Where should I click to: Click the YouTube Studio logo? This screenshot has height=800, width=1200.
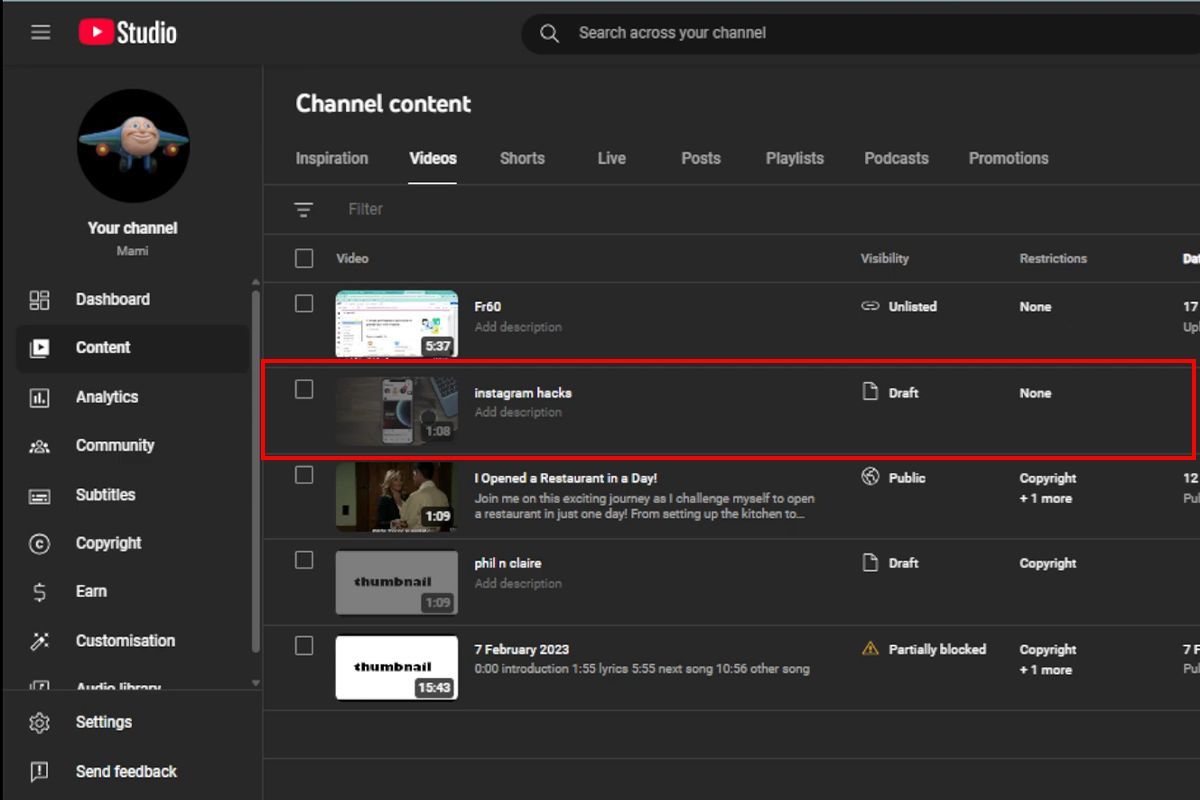(128, 32)
